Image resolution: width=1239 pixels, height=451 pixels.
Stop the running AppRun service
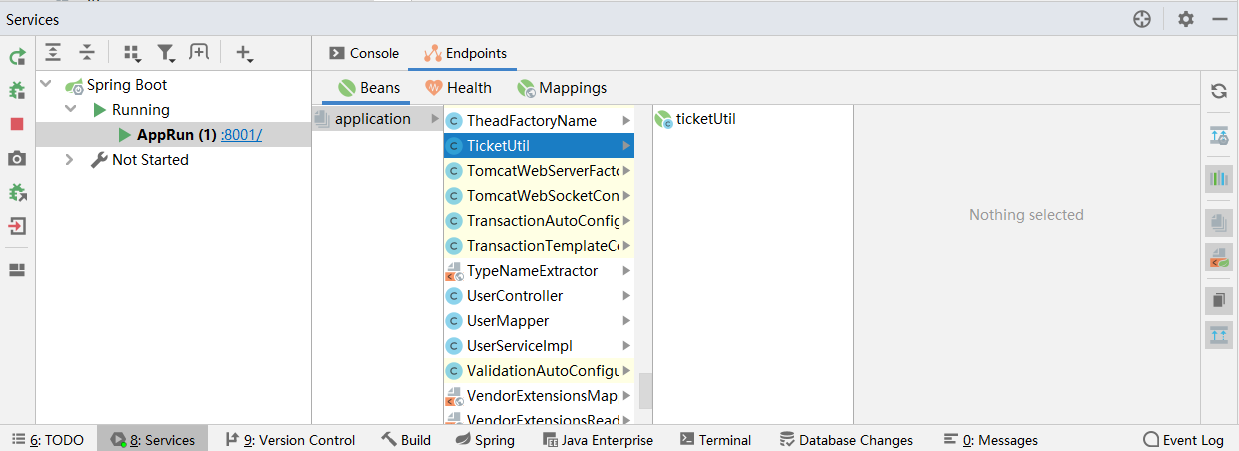coord(17,124)
